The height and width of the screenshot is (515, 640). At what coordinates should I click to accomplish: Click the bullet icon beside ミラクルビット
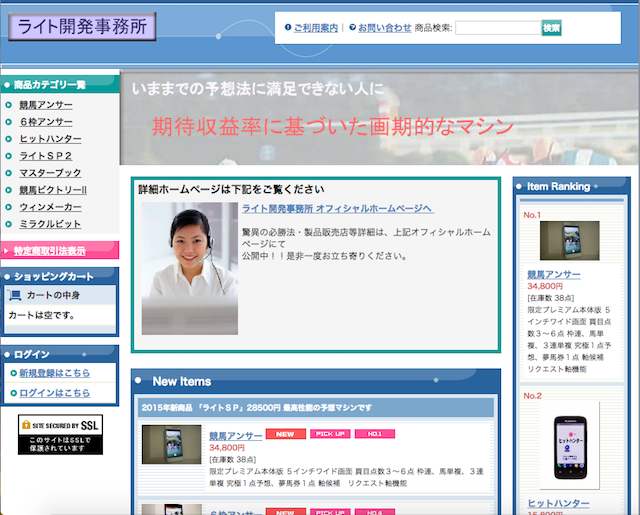click(x=9, y=224)
